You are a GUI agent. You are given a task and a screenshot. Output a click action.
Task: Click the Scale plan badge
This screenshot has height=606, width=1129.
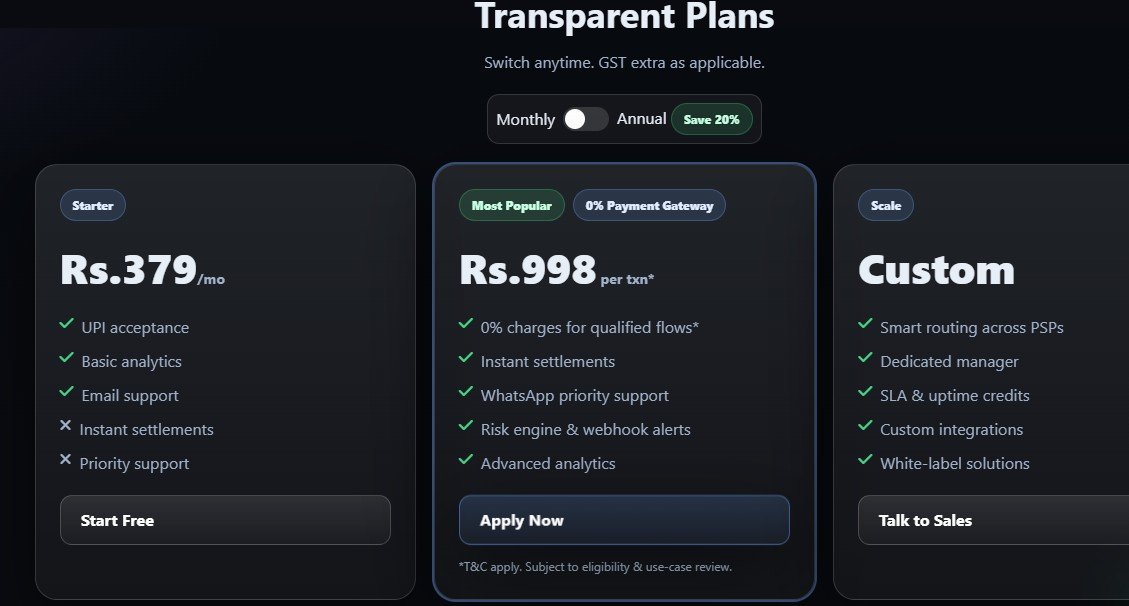click(885, 206)
